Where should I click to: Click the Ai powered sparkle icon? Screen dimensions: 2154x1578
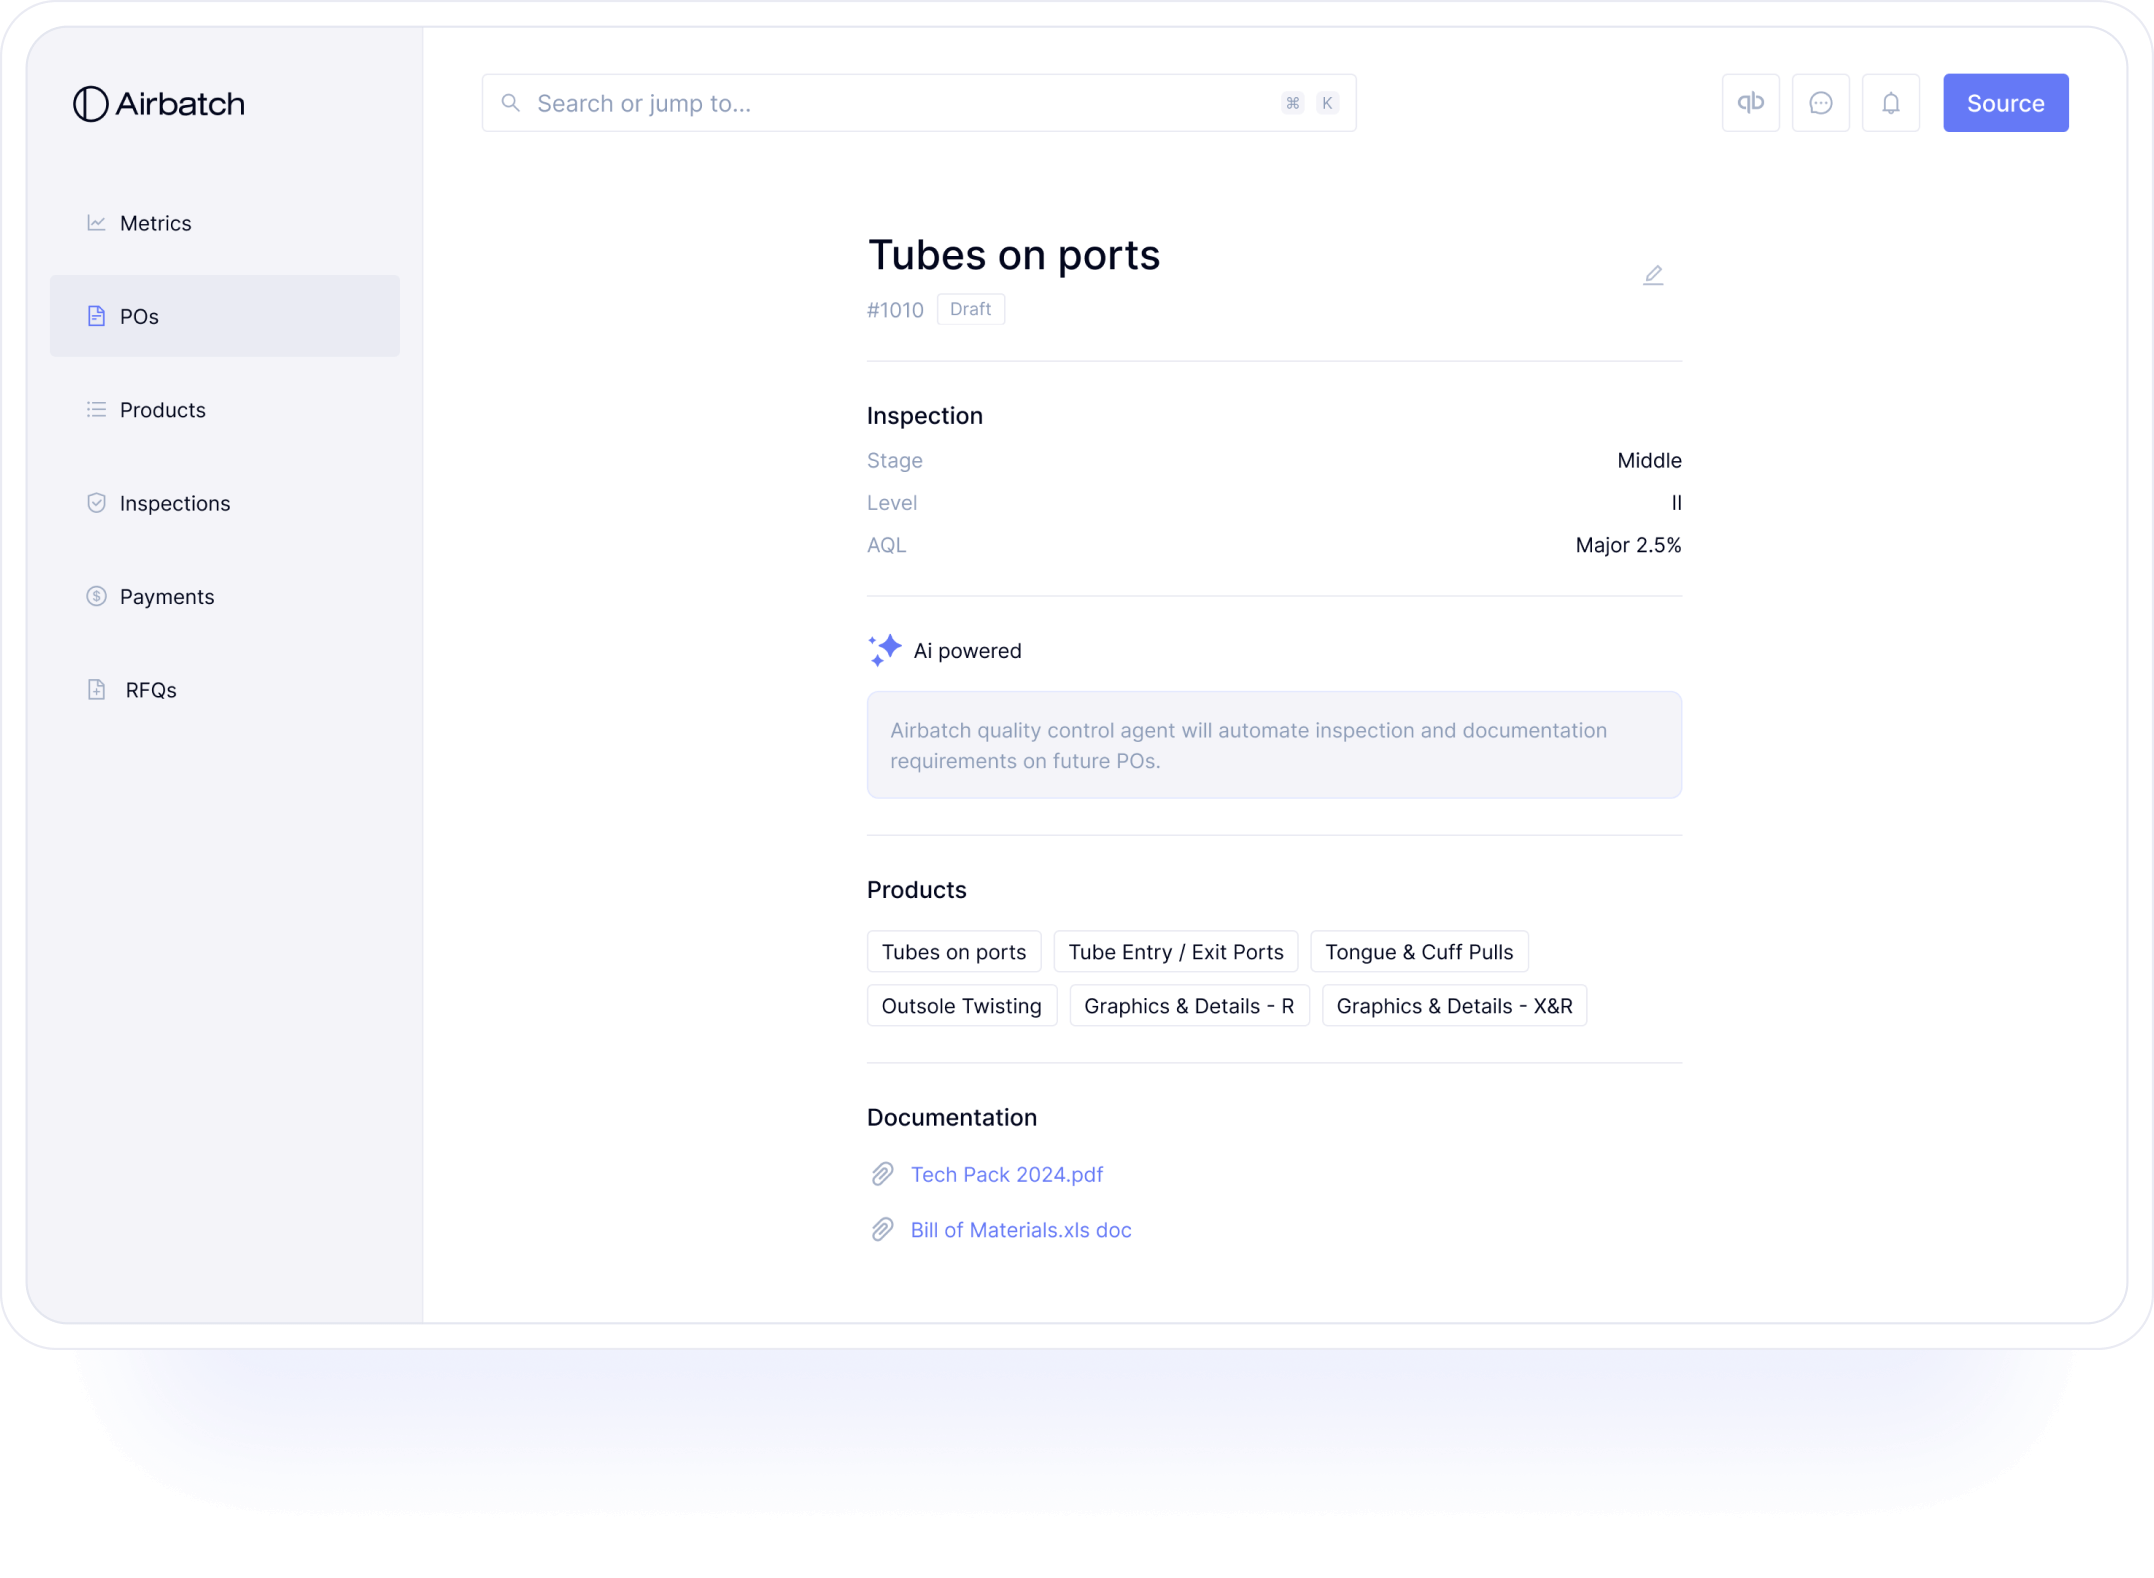click(x=884, y=650)
